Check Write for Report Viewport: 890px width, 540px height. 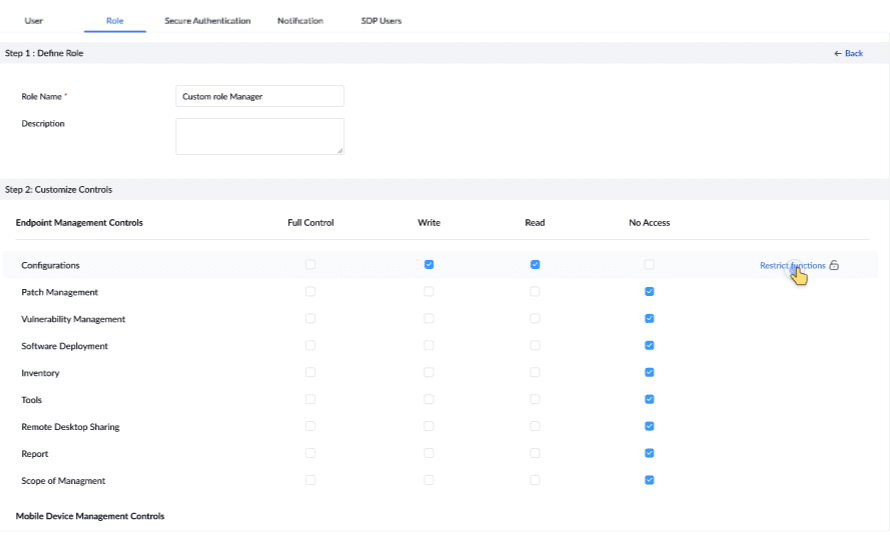[429, 453]
